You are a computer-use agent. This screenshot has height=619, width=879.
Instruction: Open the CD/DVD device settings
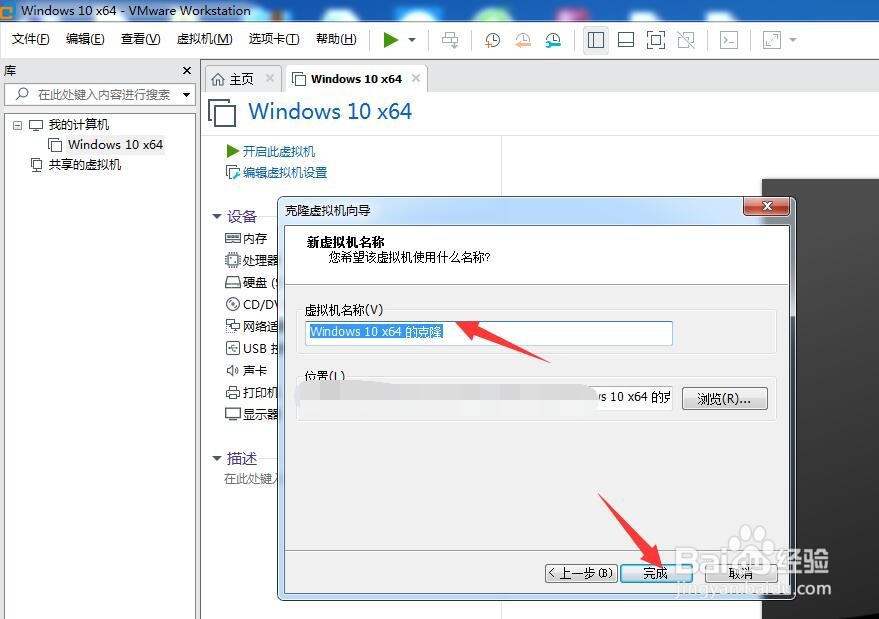click(x=254, y=304)
